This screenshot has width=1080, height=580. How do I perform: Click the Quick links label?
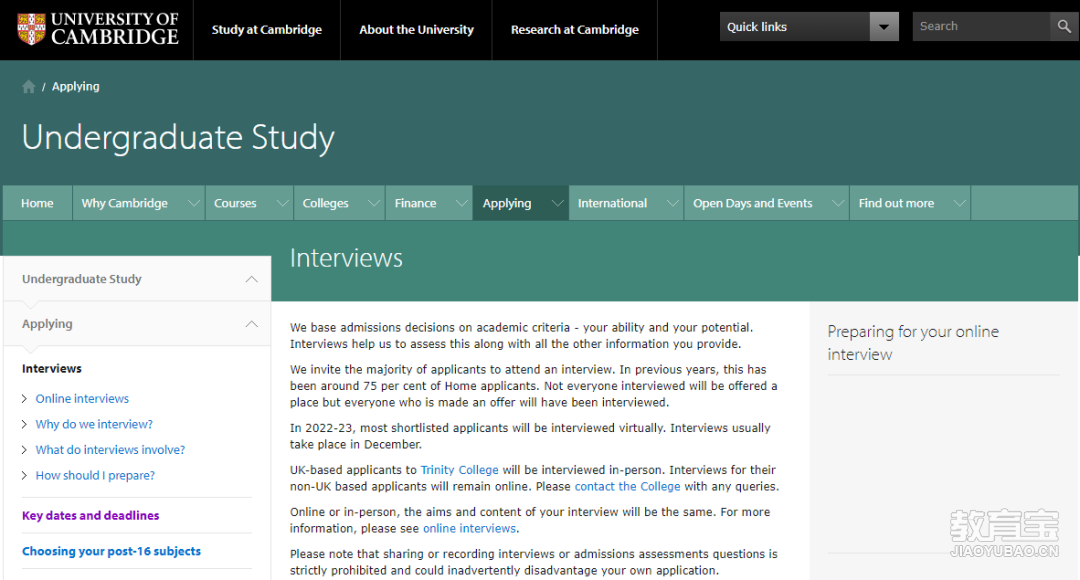pos(756,27)
